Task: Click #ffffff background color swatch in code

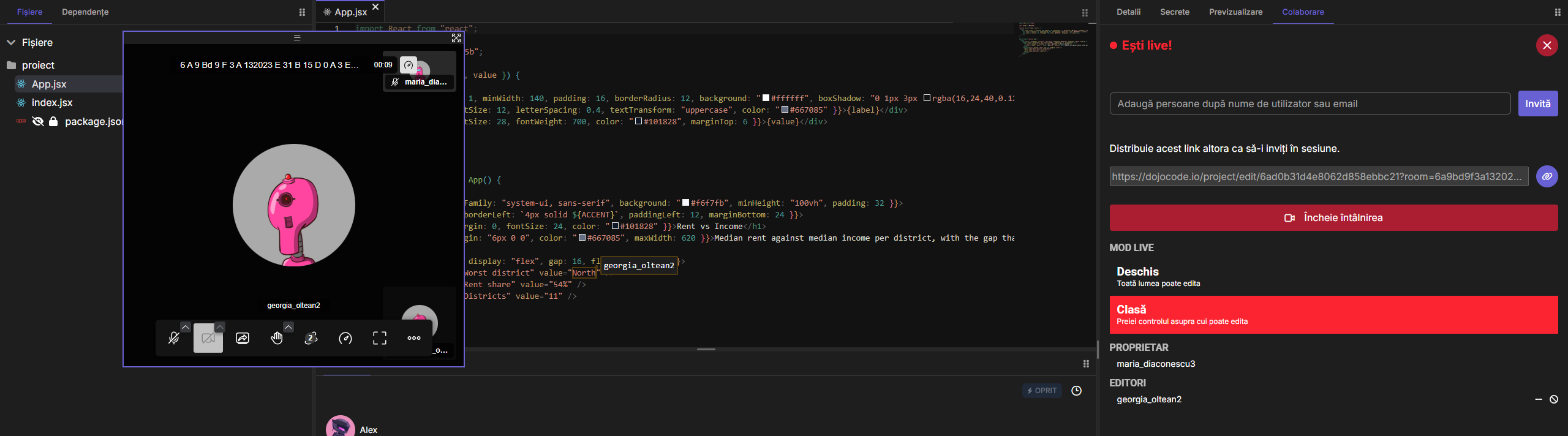Action: coord(765,98)
